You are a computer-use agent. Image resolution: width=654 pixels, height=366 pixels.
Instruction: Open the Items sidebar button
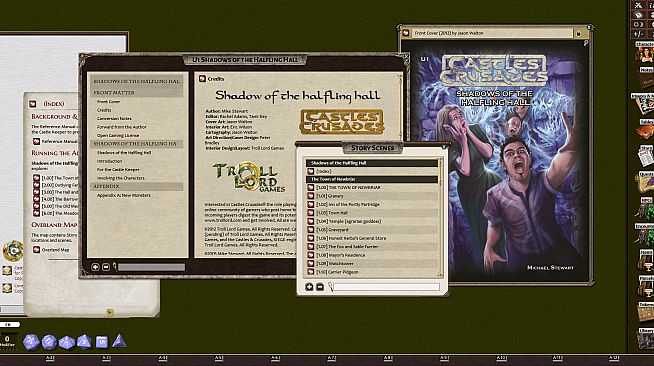[x=645, y=261]
